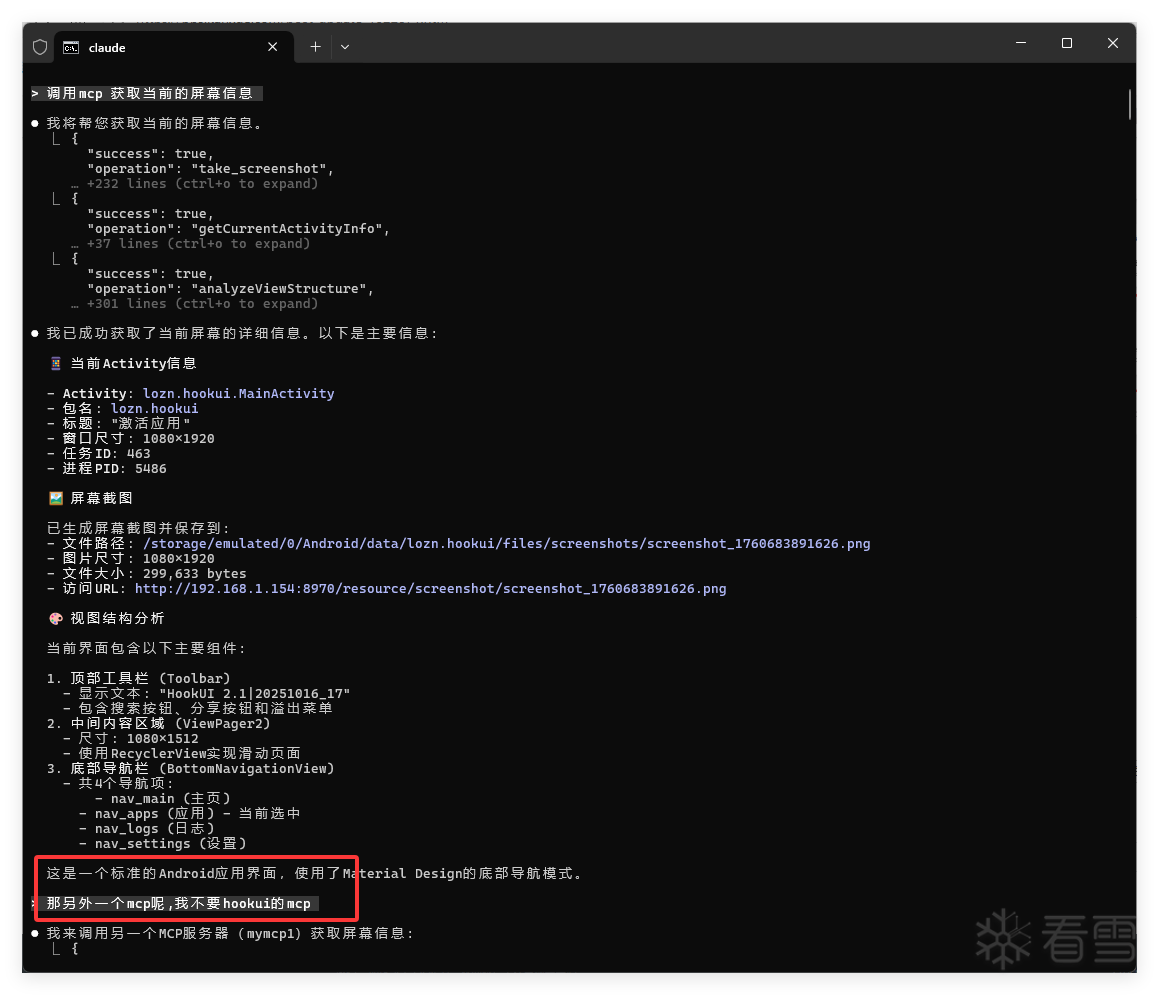Click the phone emoji before 当前Activity信息
This screenshot has height=995, width=1159.
tap(55, 364)
